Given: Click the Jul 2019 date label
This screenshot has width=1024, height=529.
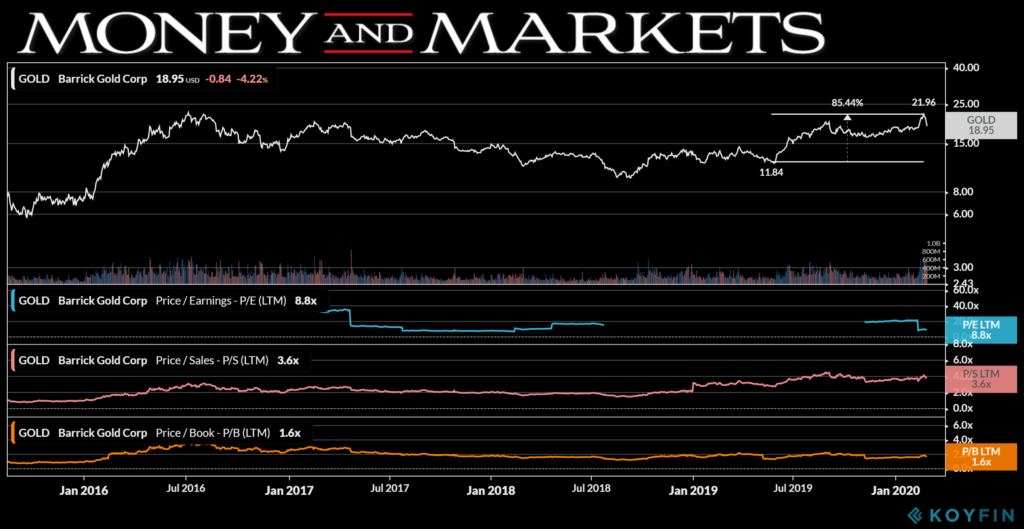Looking at the screenshot, I should click(792, 489).
